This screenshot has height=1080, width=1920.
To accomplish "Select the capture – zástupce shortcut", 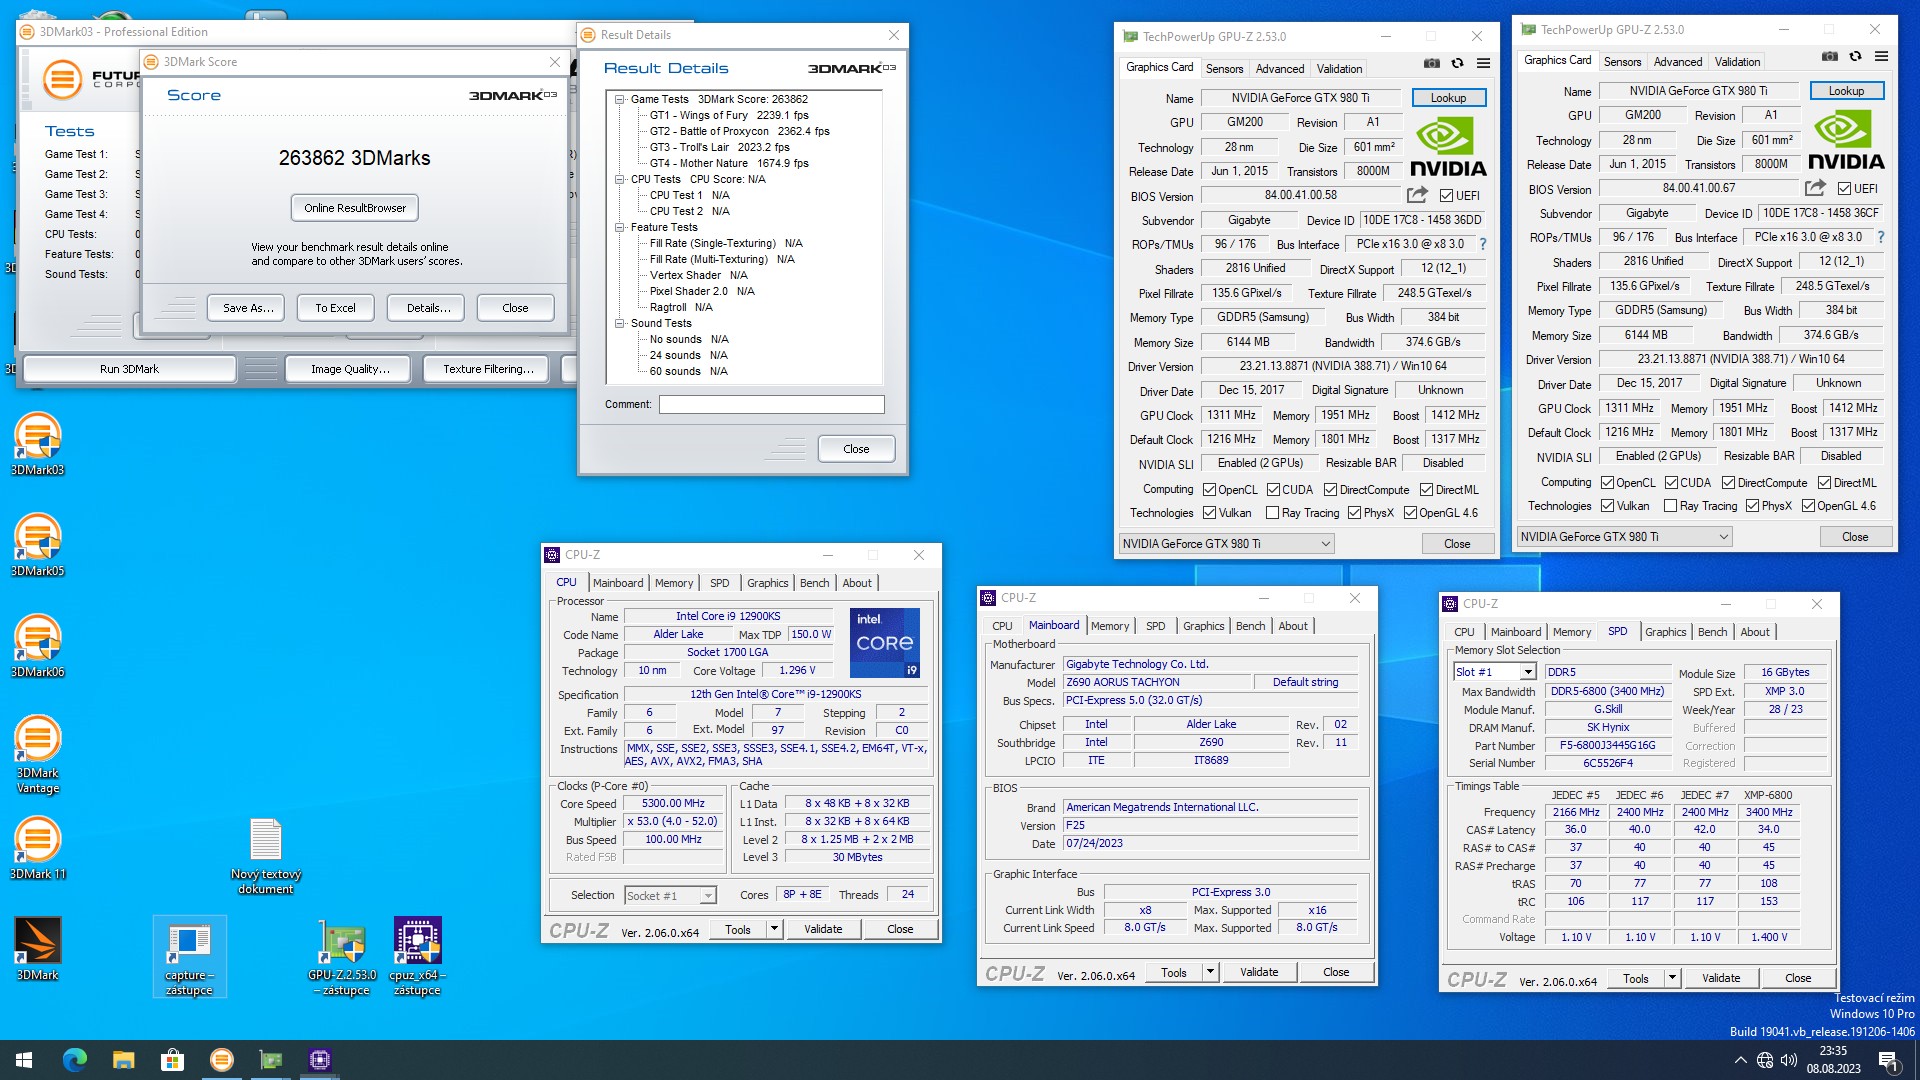I will (x=189, y=957).
